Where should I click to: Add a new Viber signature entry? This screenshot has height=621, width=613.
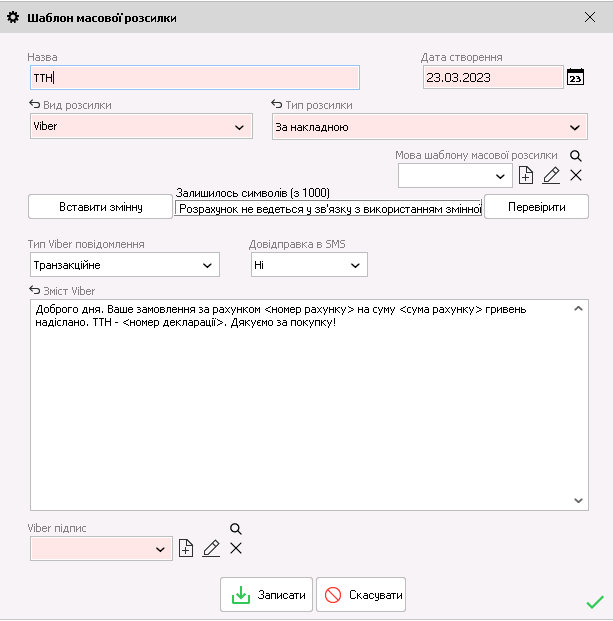186,549
